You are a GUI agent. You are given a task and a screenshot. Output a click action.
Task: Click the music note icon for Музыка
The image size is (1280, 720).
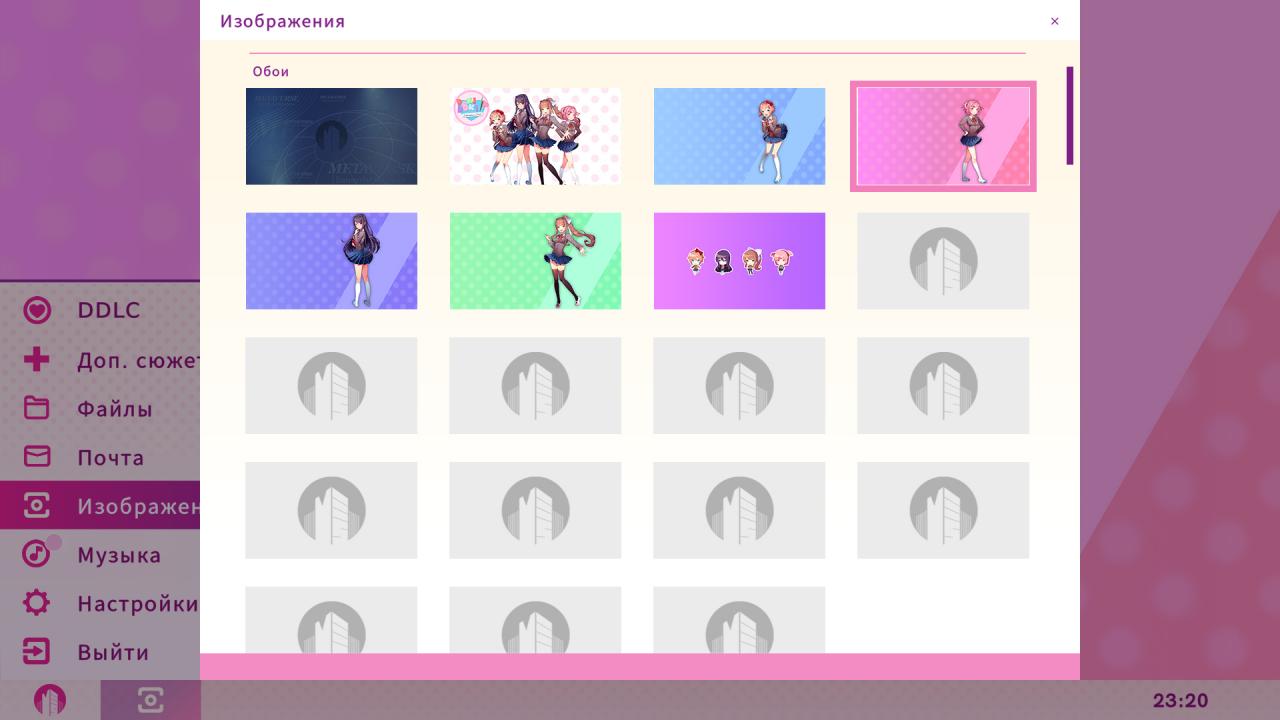(x=37, y=554)
